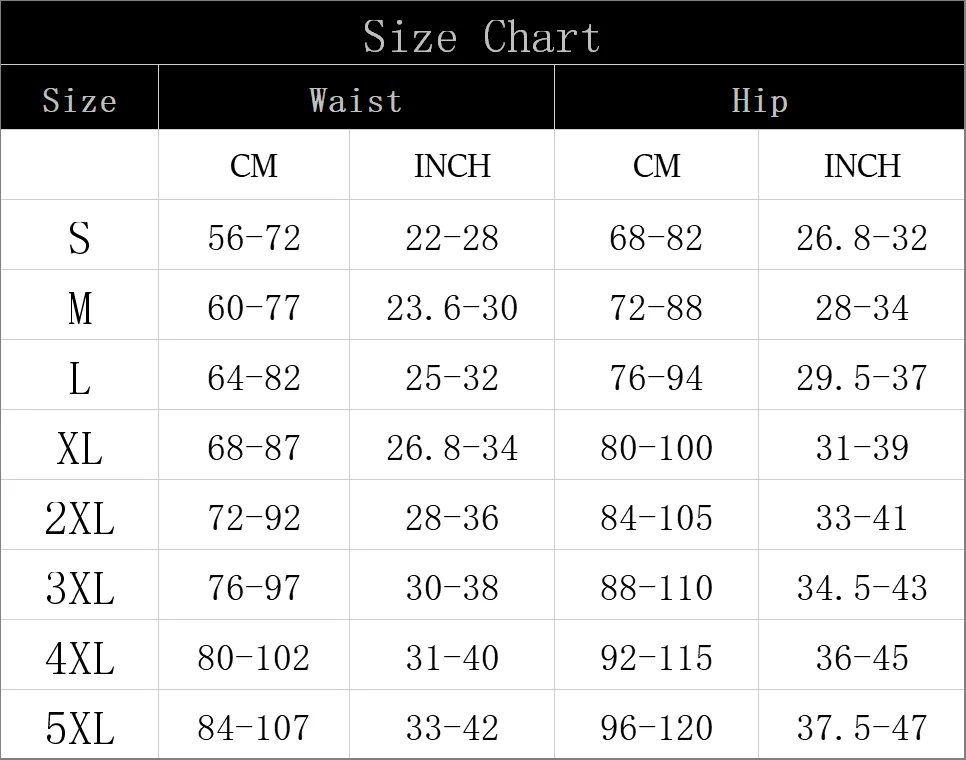Image resolution: width=966 pixels, height=760 pixels.
Task: Select the Waist column header
Action: (355, 100)
